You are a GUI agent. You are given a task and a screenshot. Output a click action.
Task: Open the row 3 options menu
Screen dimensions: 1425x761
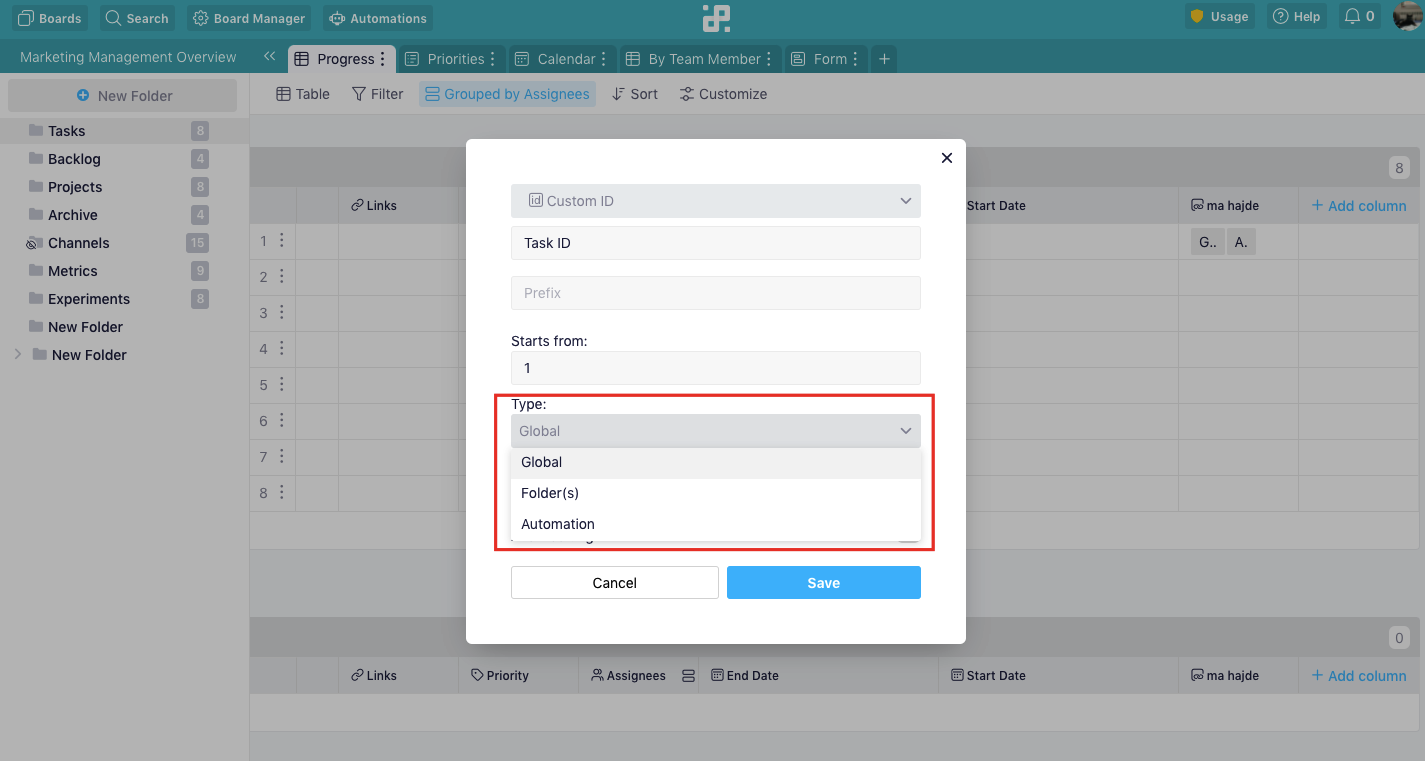tap(282, 313)
